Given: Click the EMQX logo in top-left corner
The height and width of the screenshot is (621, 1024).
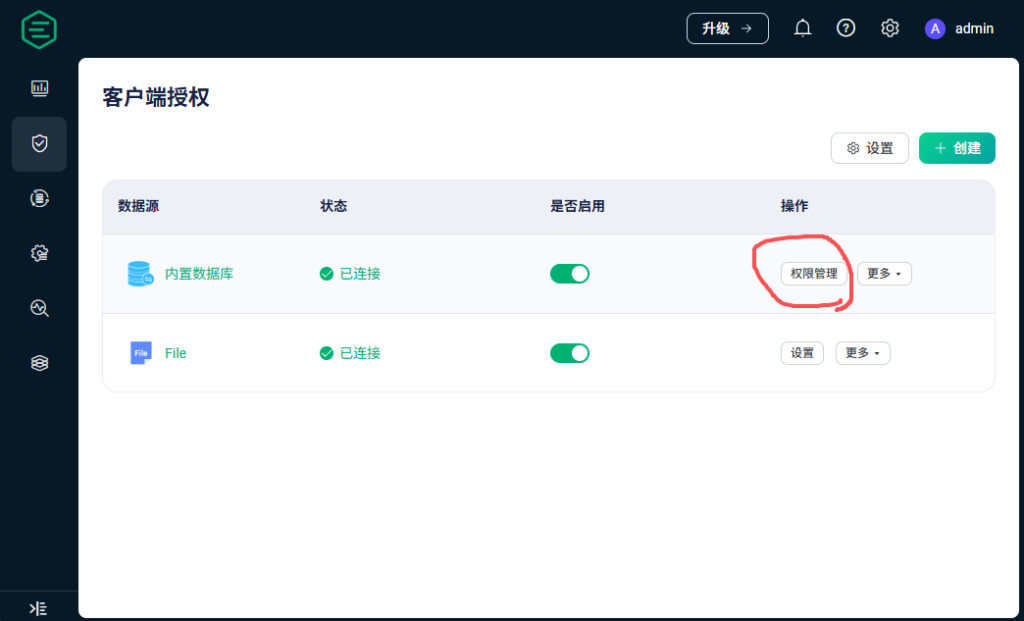Looking at the screenshot, I should tap(39, 29).
